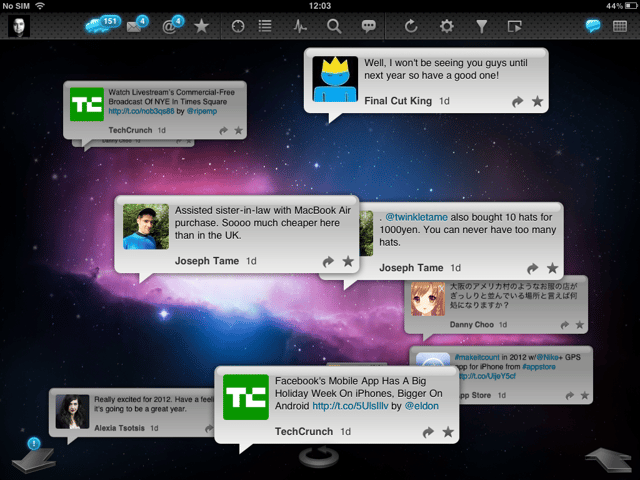640x480 pixels.
Task: Open the filter funnel icon
Action: (x=482, y=27)
